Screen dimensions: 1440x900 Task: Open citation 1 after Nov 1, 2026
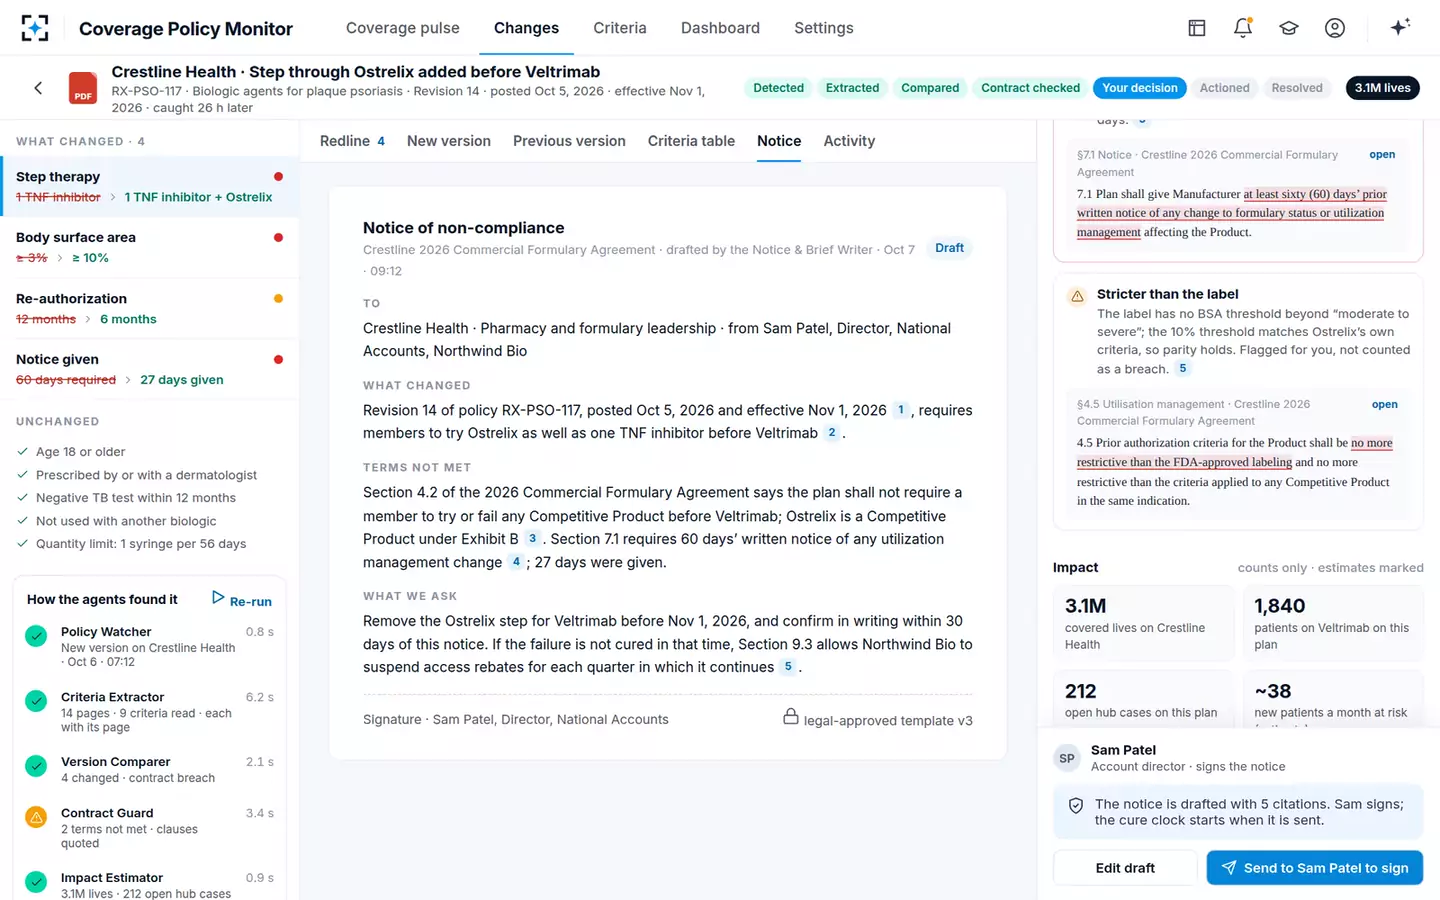pos(900,410)
